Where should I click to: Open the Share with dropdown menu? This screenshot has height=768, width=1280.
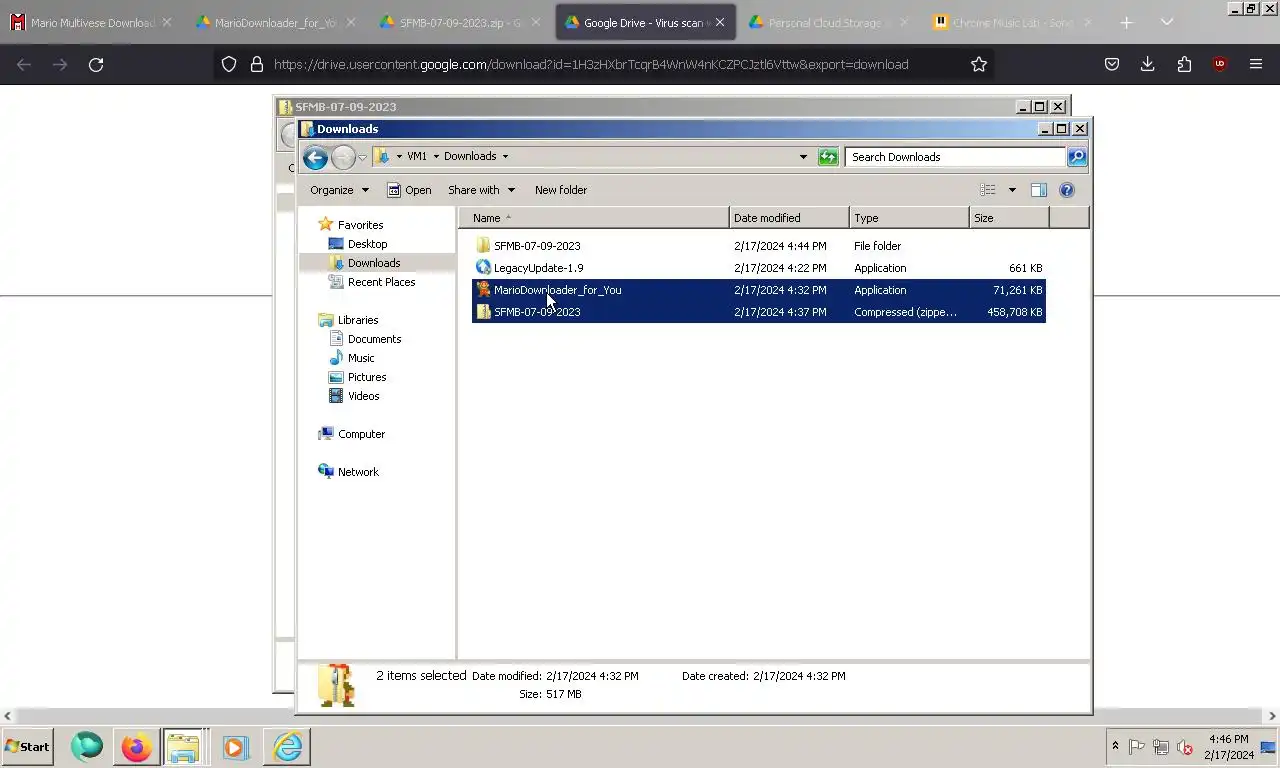[481, 190]
